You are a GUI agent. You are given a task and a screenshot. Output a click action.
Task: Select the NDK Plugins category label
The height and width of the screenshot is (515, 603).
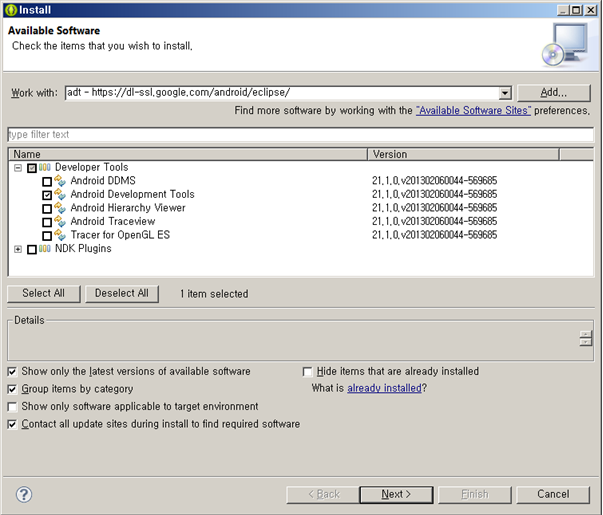coord(83,249)
